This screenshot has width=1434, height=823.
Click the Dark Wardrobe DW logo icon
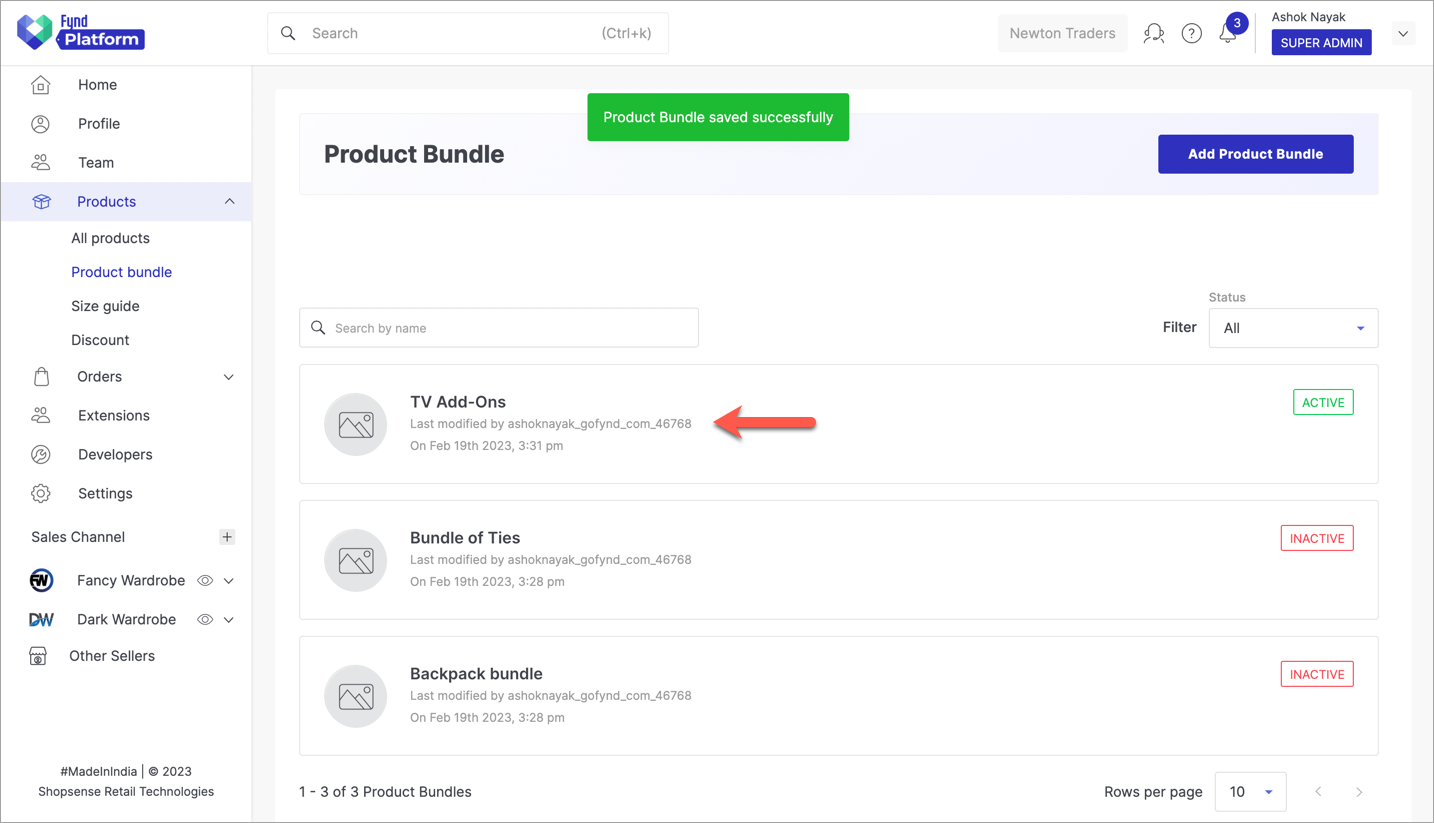coord(41,620)
